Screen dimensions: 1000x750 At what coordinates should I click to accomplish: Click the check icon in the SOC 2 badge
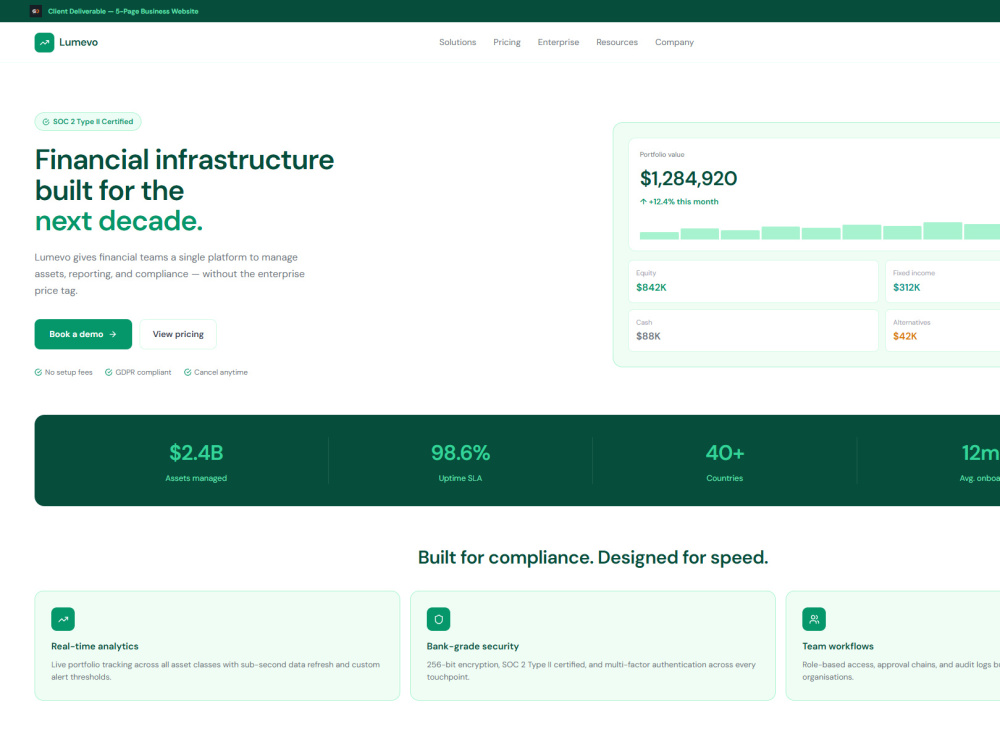(46, 122)
